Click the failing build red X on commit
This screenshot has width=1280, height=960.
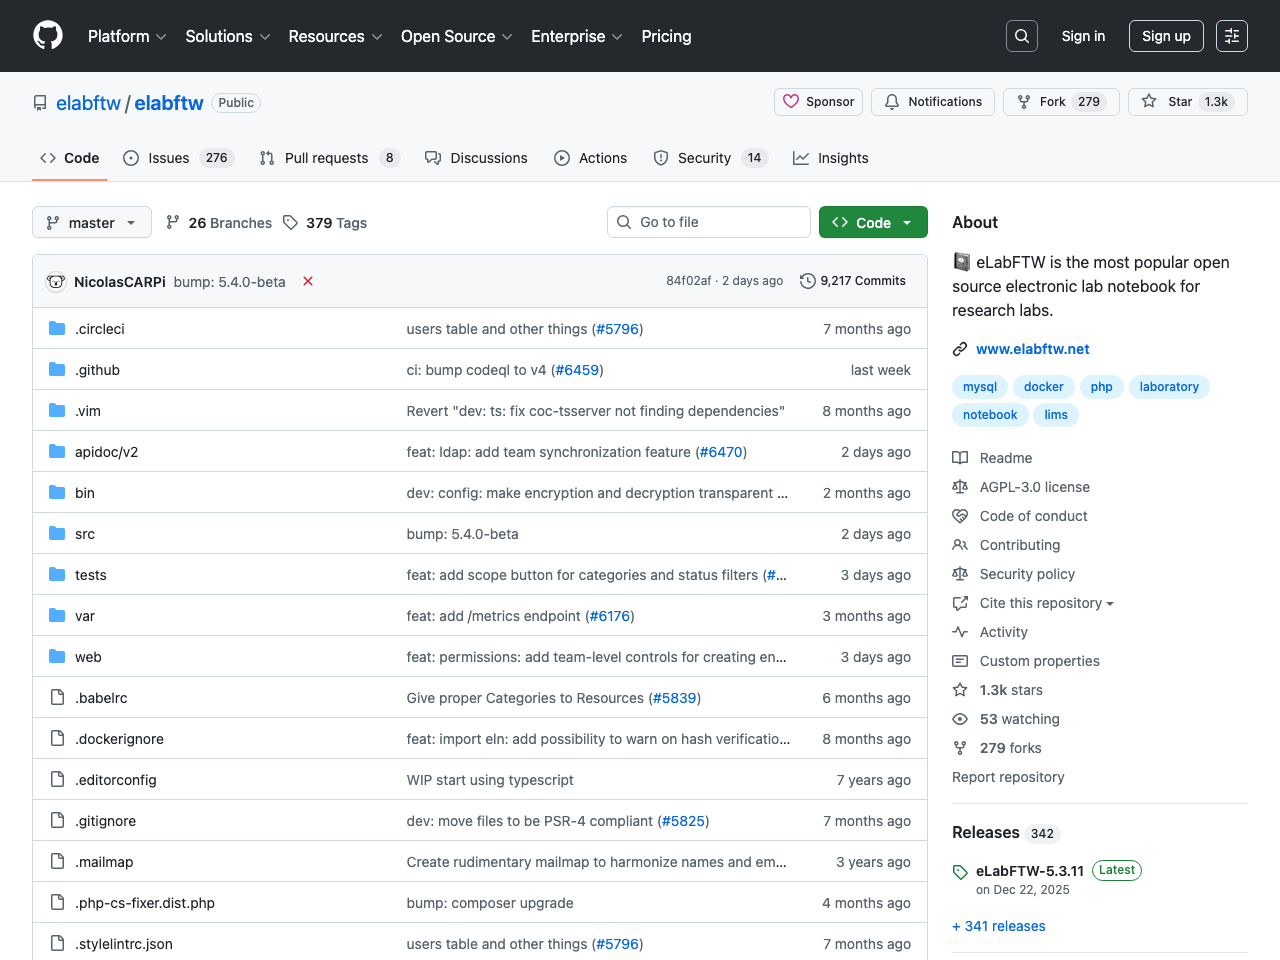coord(307,281)
